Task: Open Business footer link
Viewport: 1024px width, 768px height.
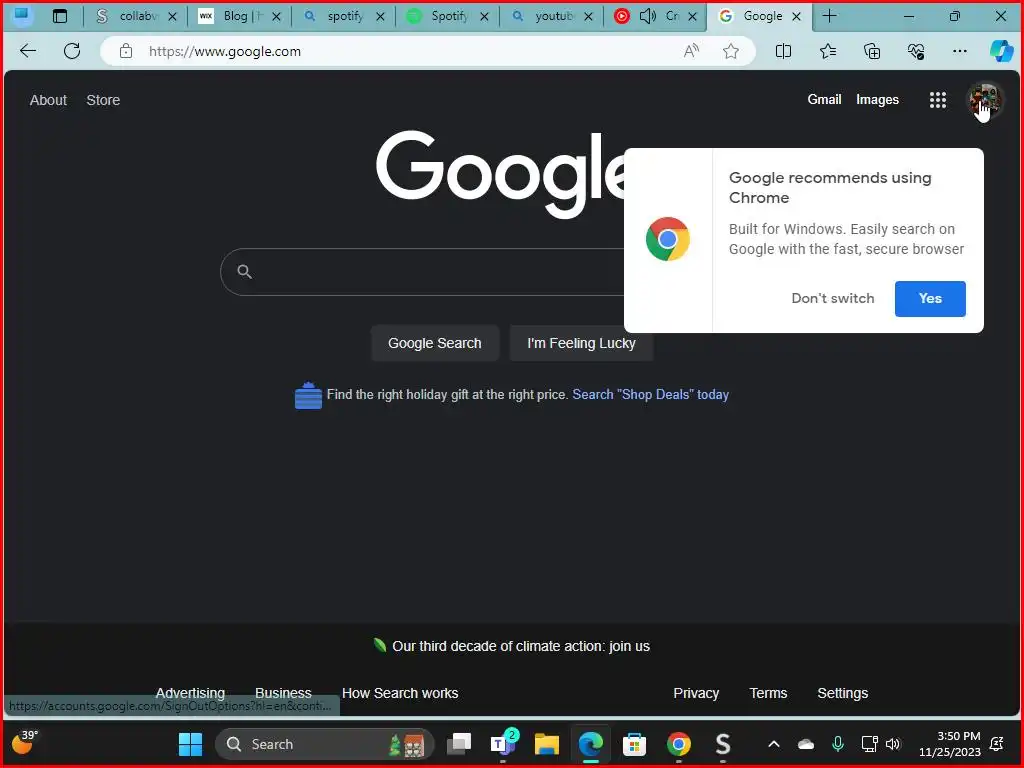Action: click(283, 693)
